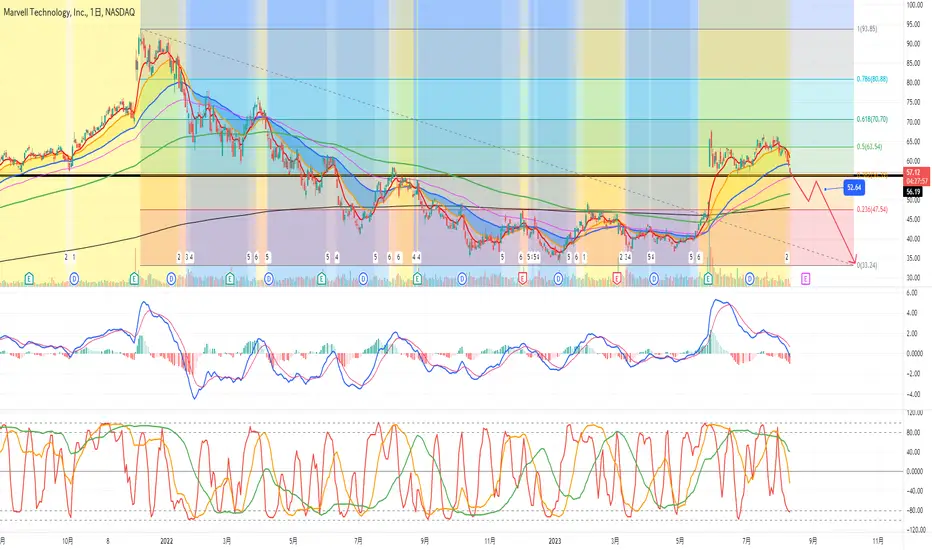Click the 2023 label on the time axis
The width and height of the screenshot is (932, 550).
(x=555, y=541)
